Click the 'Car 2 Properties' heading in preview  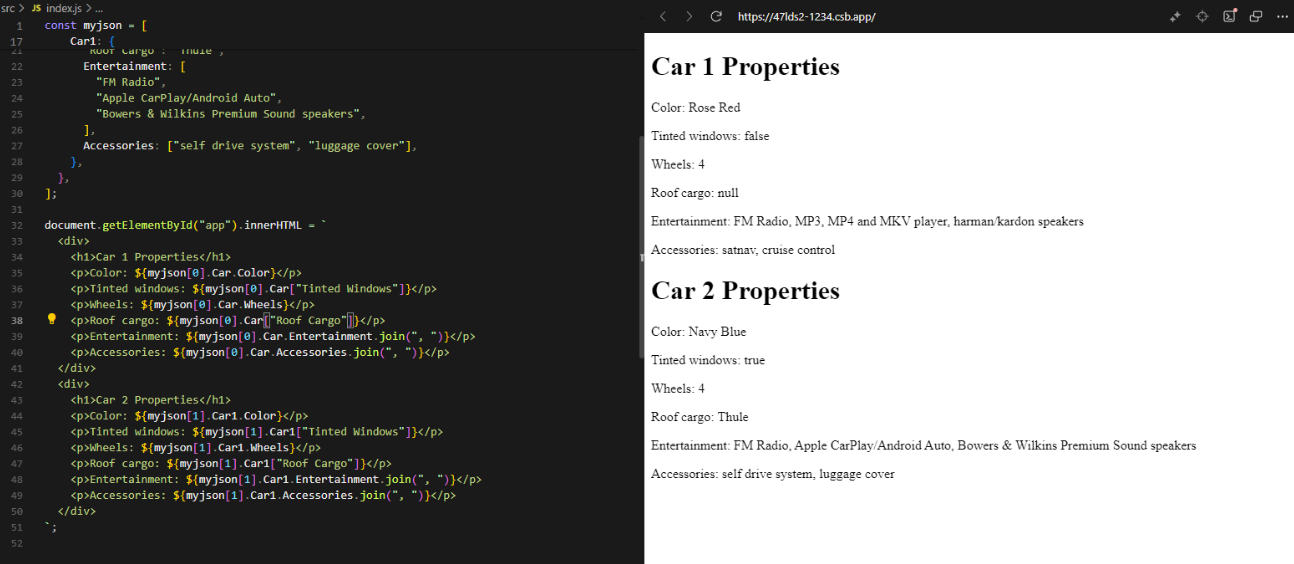[745, 291]
